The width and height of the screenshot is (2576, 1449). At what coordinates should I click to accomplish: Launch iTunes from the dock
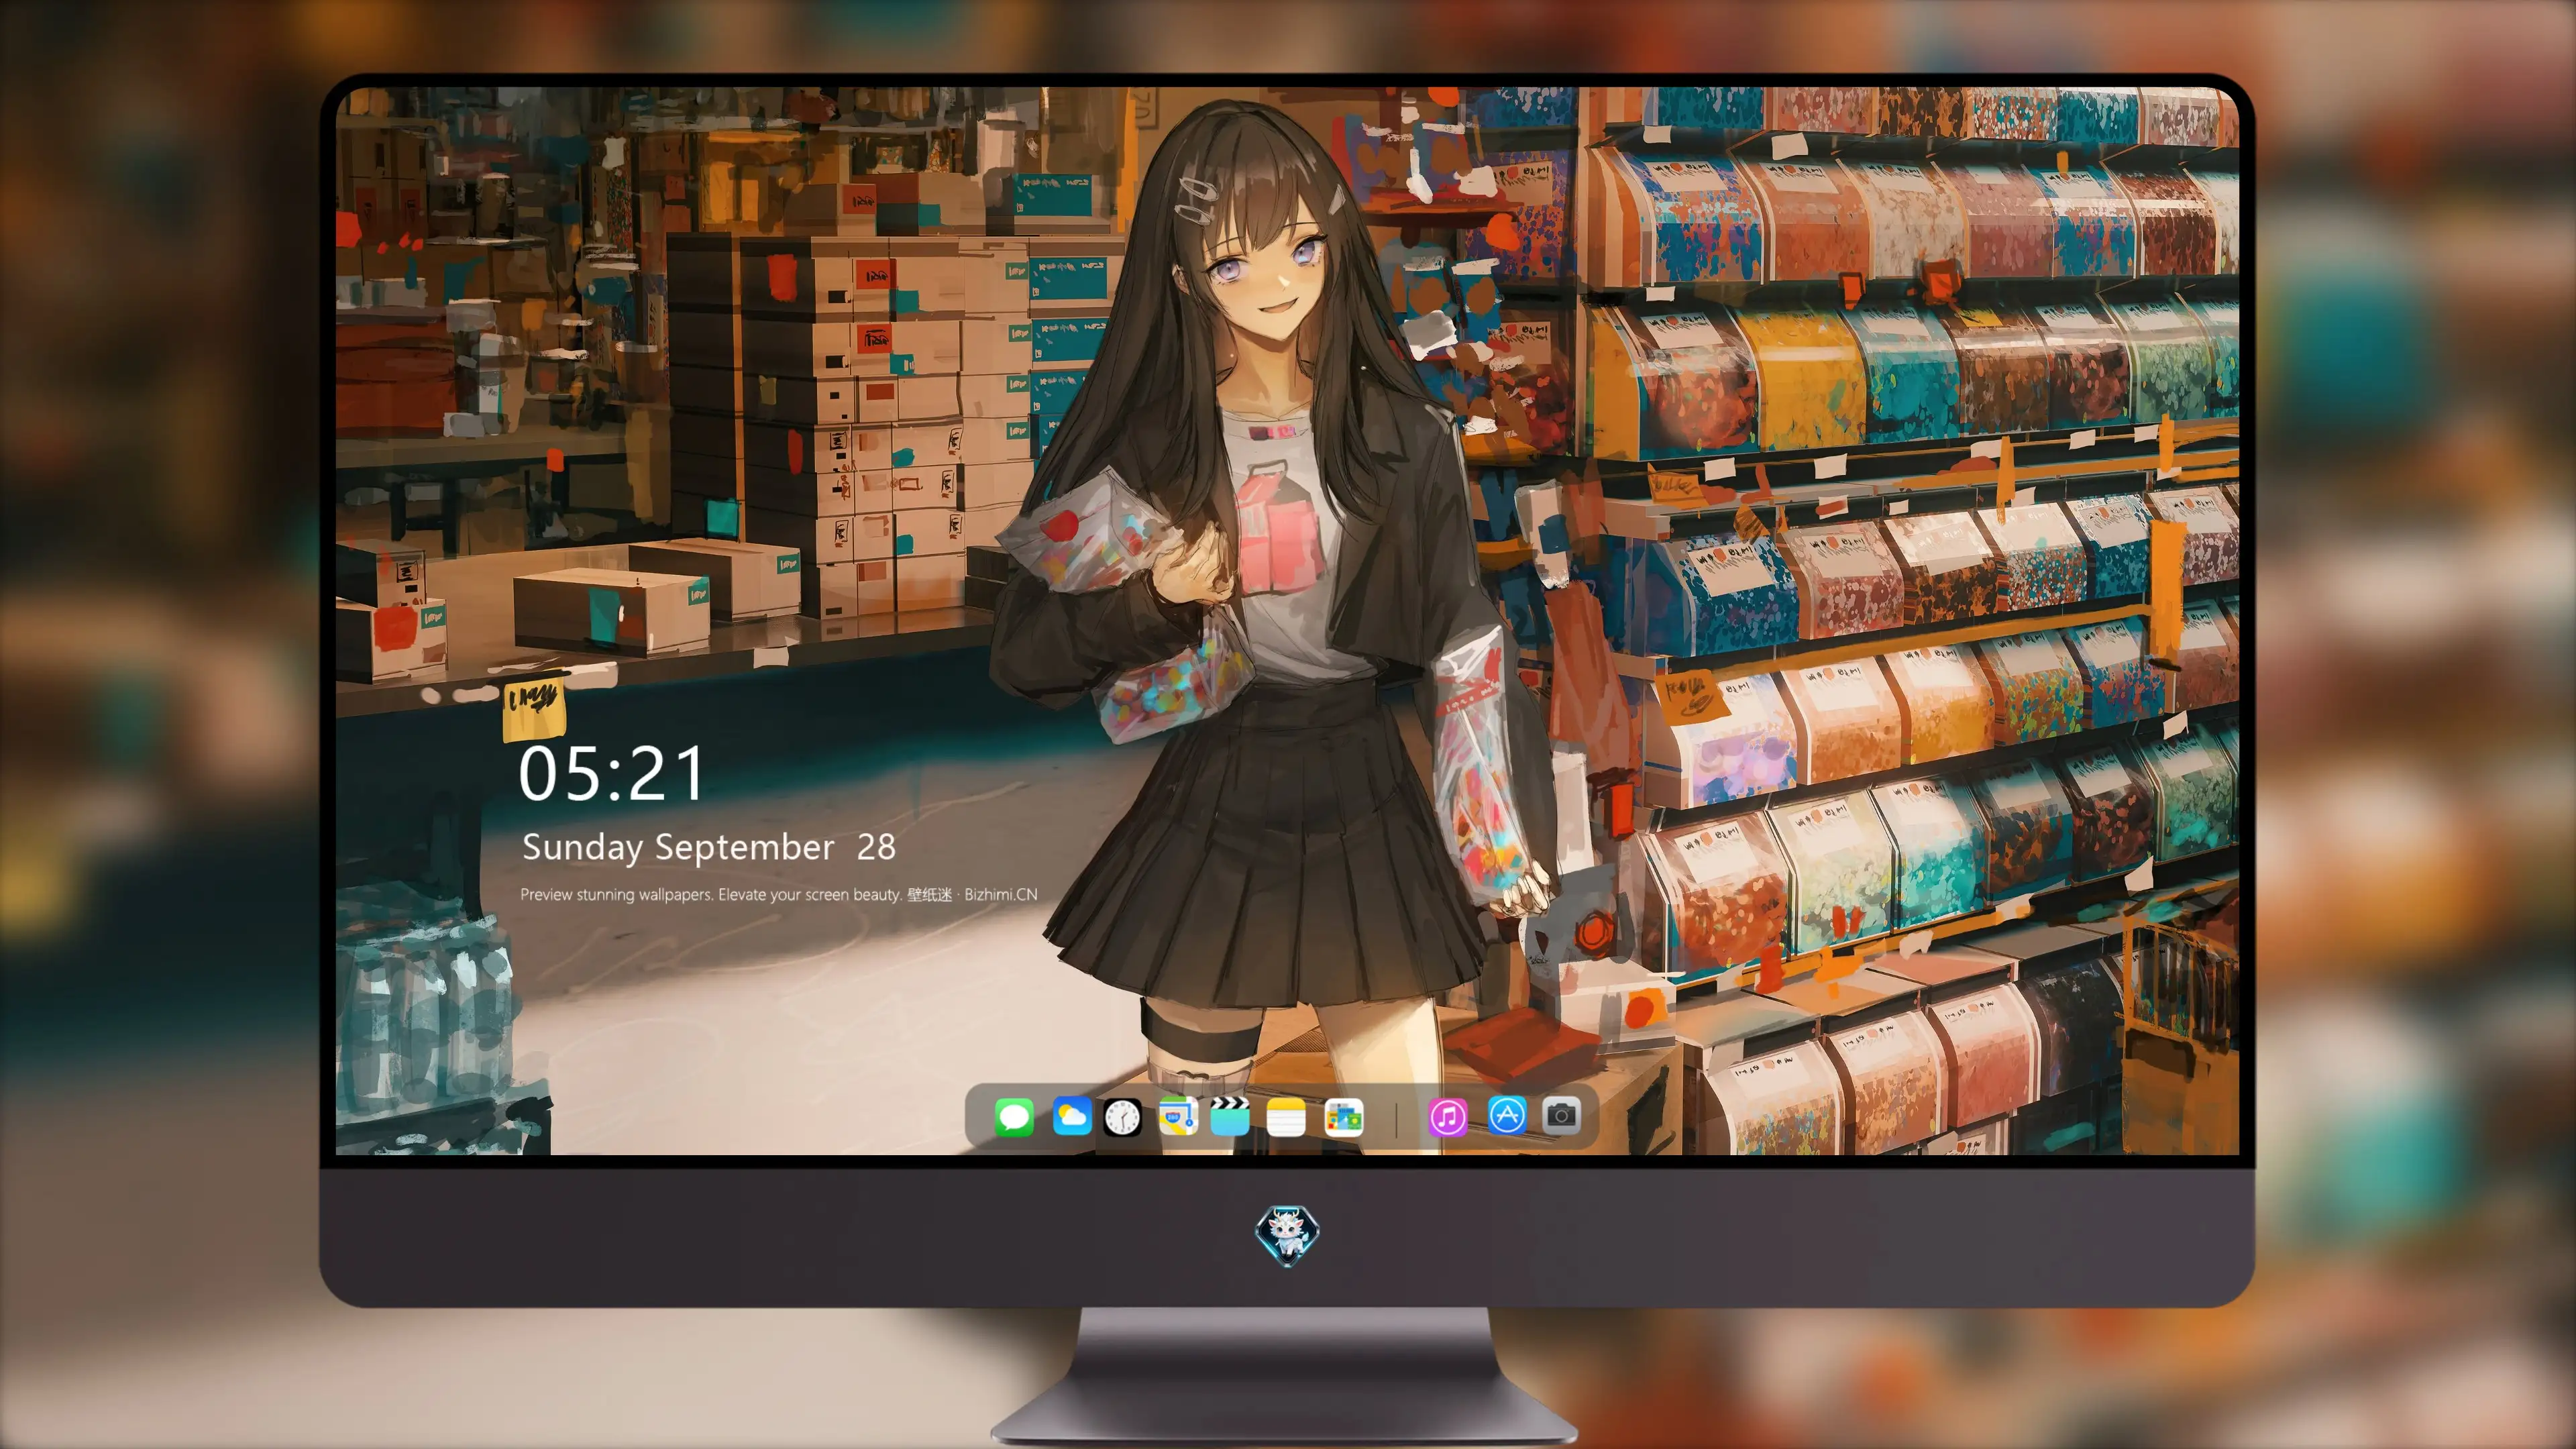(x=1448, y=1116)
